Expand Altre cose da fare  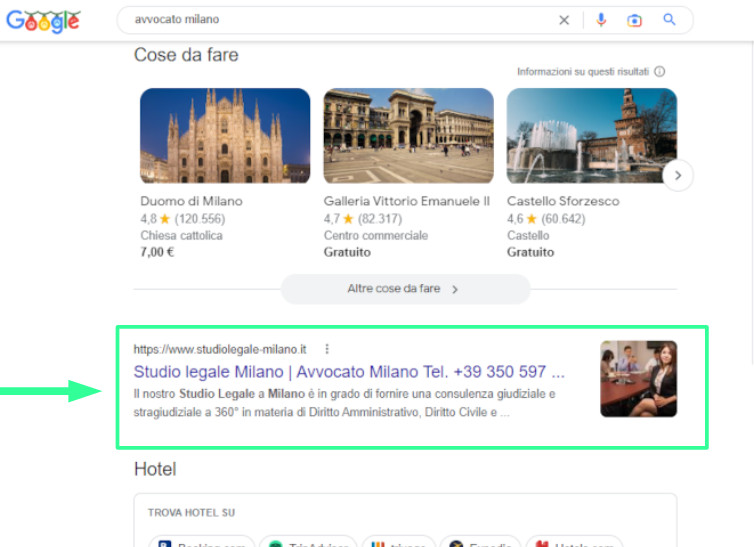(x=406, y=289)
